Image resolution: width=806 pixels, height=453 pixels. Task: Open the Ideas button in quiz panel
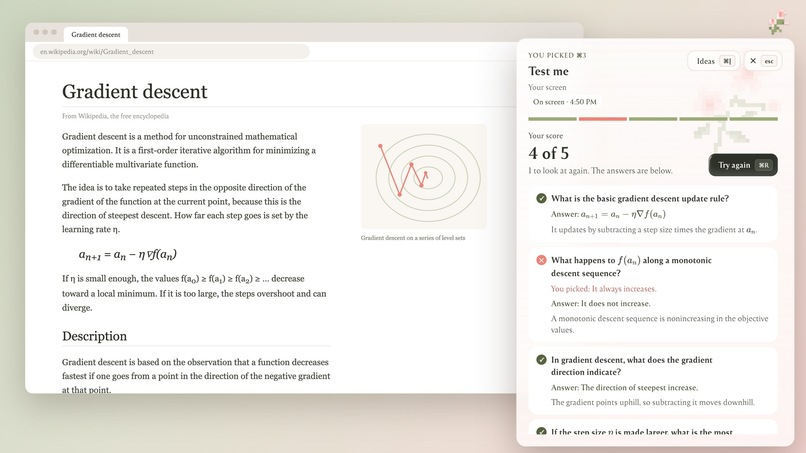[x=713, y=61]
